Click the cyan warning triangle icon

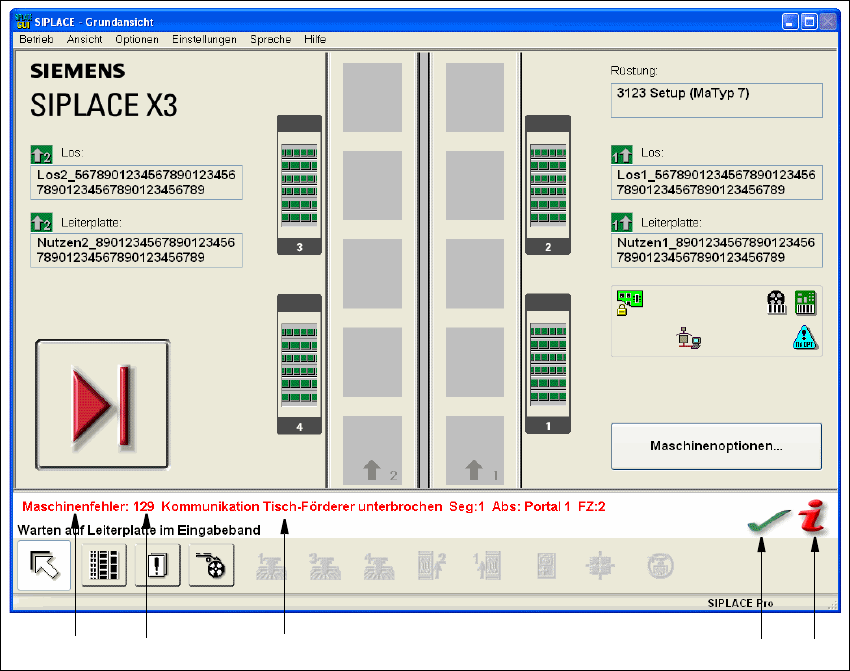[805, 337]
